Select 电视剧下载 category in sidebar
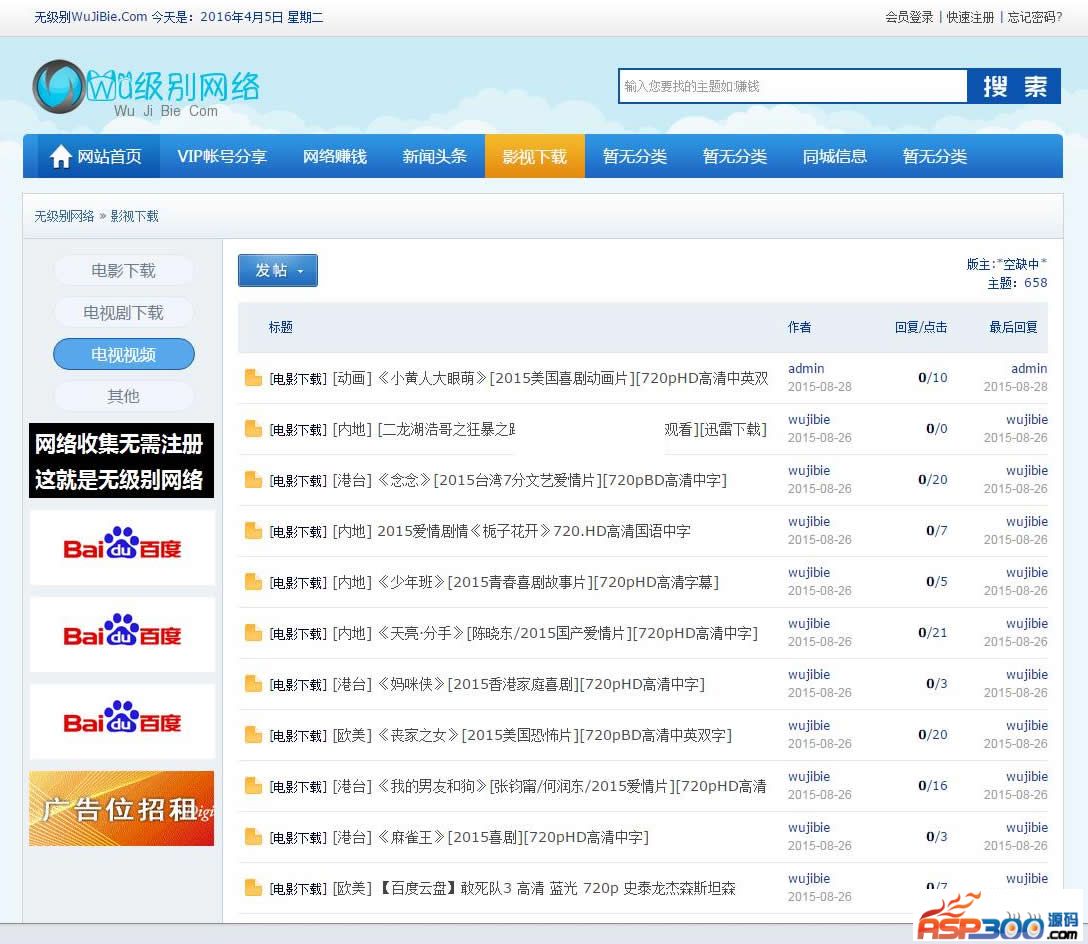 [123, 313]
